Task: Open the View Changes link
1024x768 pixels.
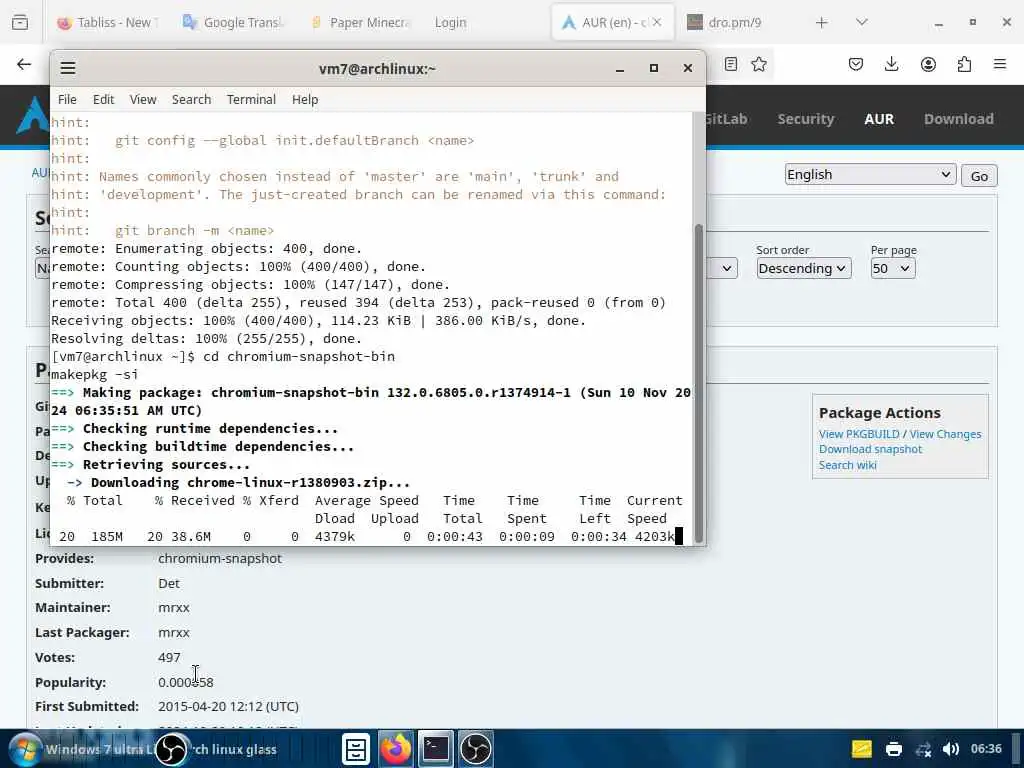Action: click(x=945, y=434)
